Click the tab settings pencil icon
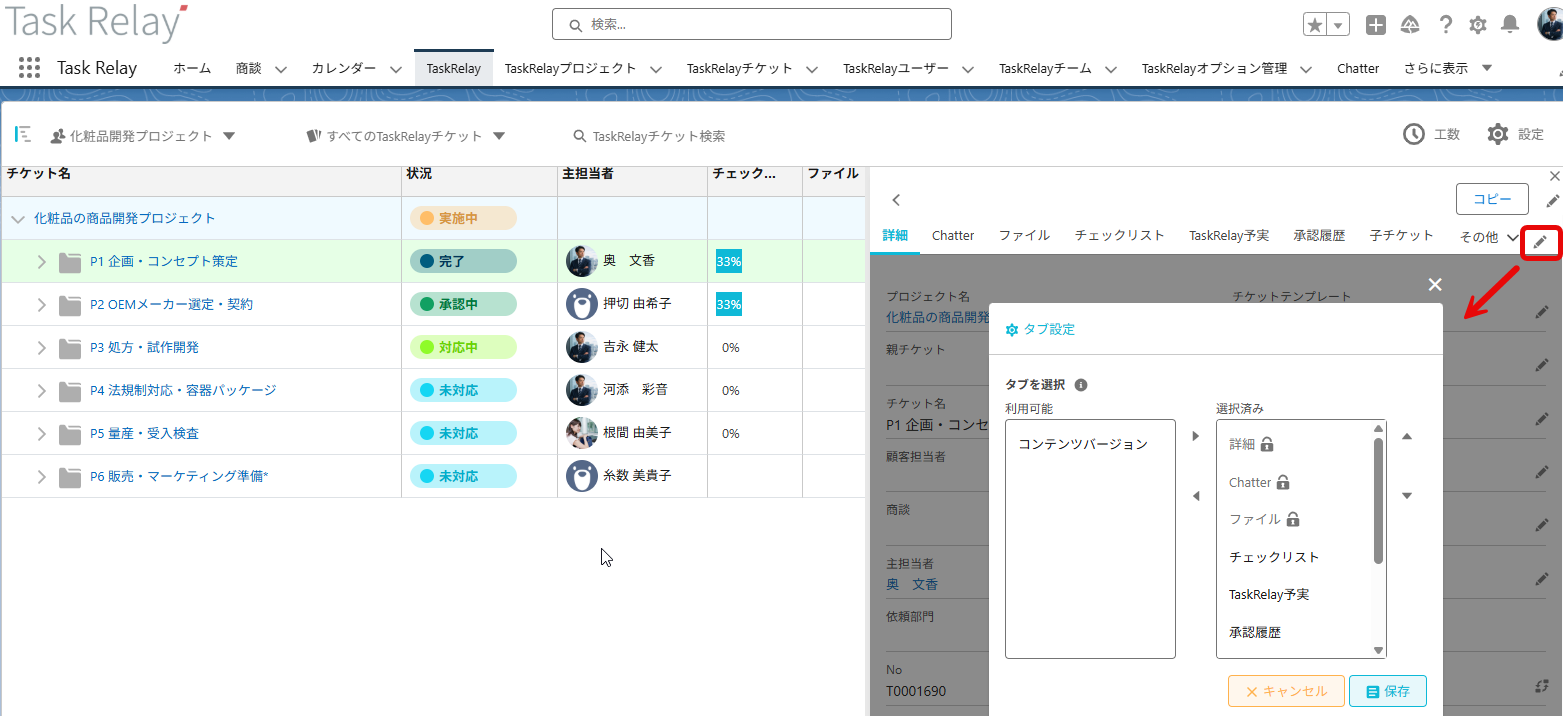The height and width of the screenshot is (716, 1563). point(1540,243)
